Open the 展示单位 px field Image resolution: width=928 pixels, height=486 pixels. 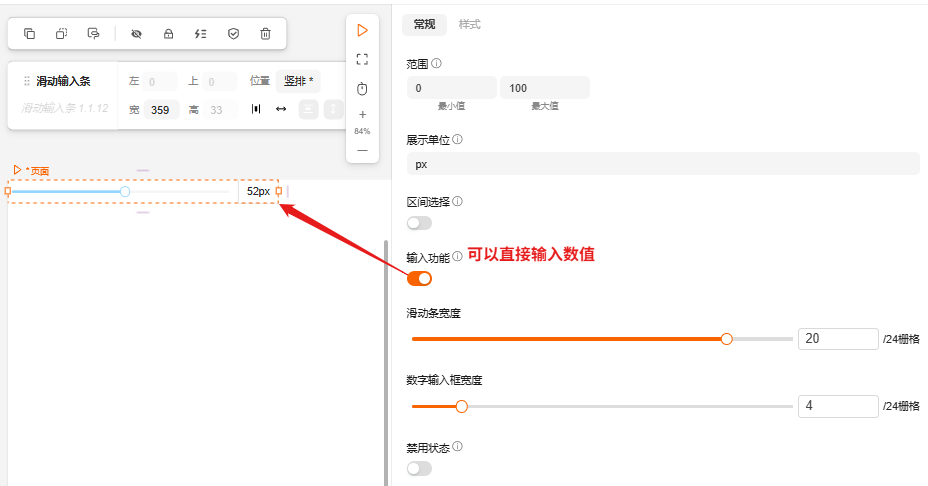[662, 164]
